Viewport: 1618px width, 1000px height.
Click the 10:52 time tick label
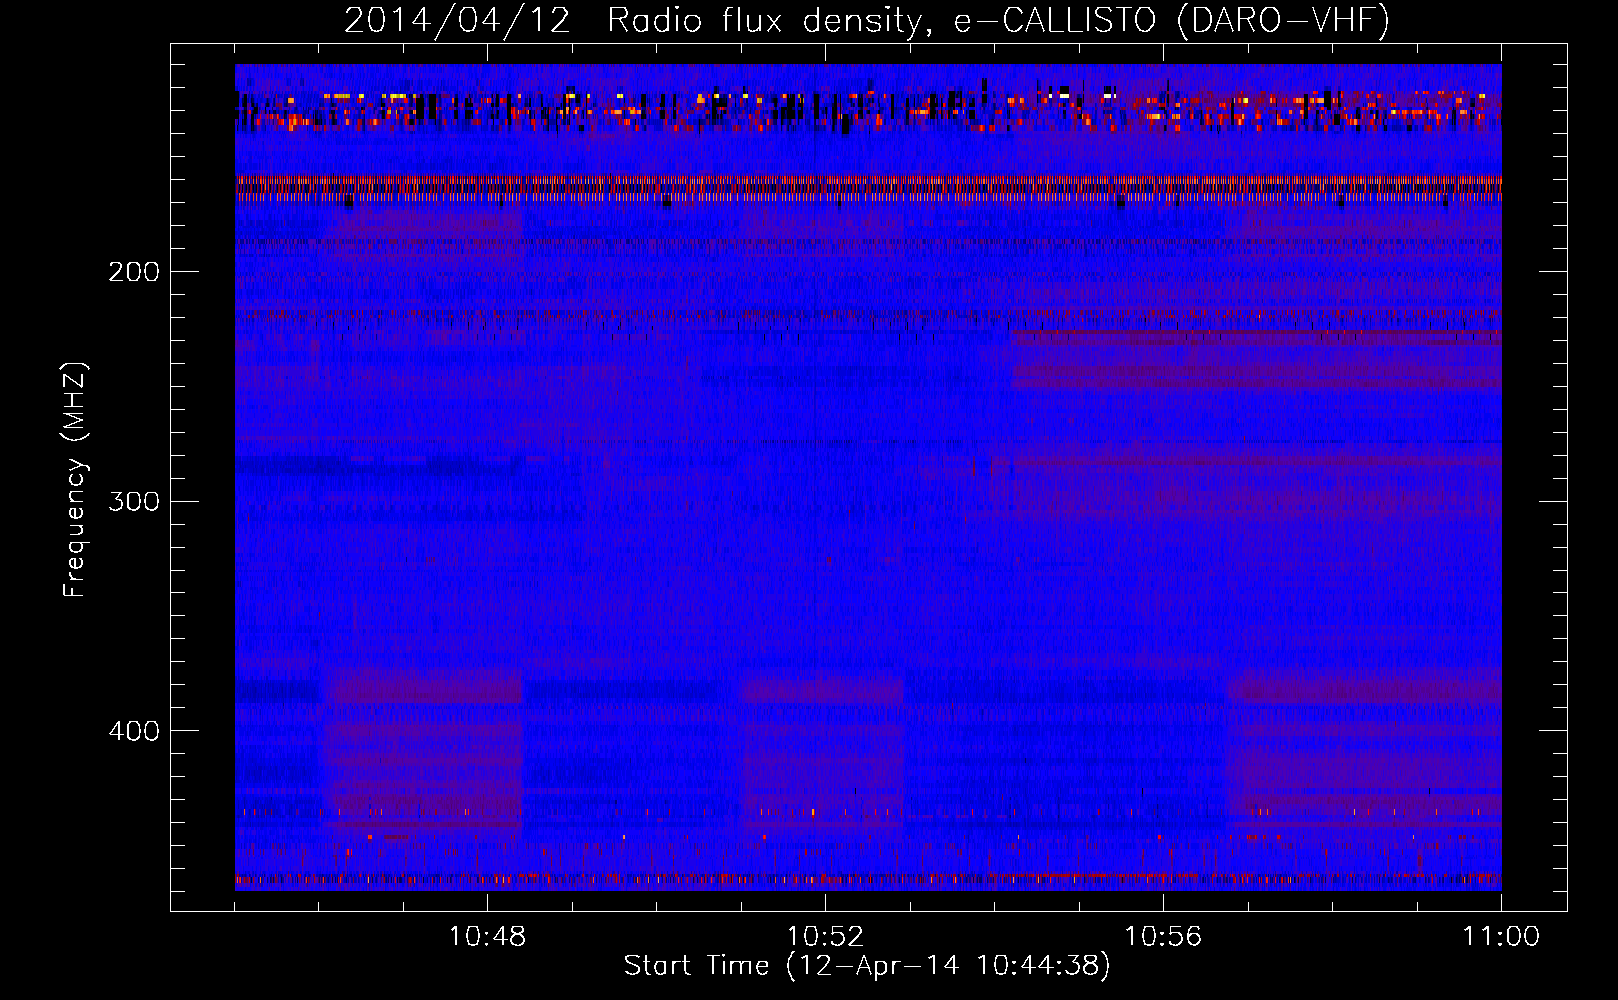point(825,937)
